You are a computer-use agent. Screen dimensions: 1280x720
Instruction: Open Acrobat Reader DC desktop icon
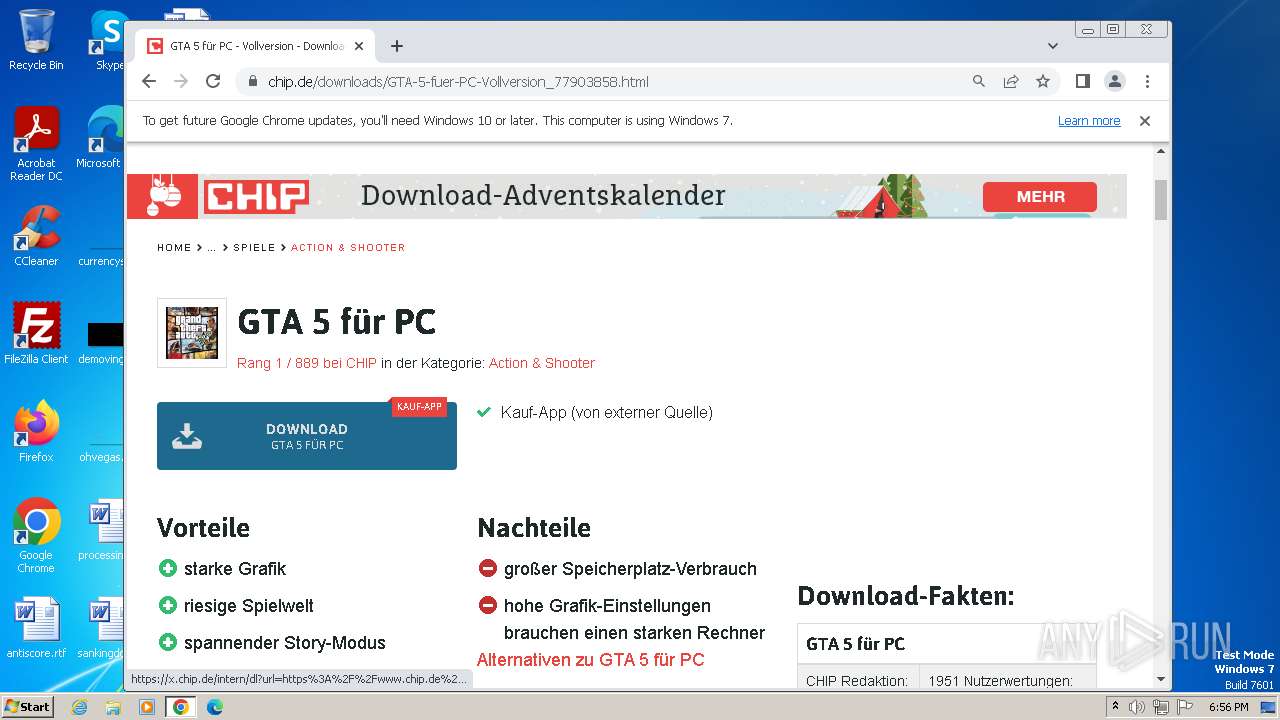click(x=36, y=144)
